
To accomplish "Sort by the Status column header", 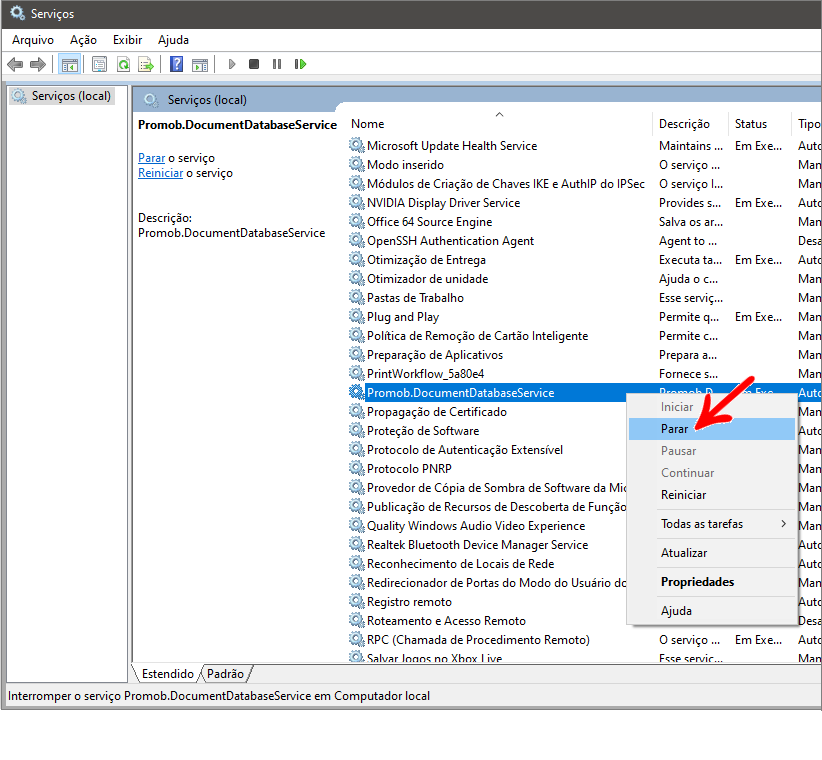I will (759, 124).
